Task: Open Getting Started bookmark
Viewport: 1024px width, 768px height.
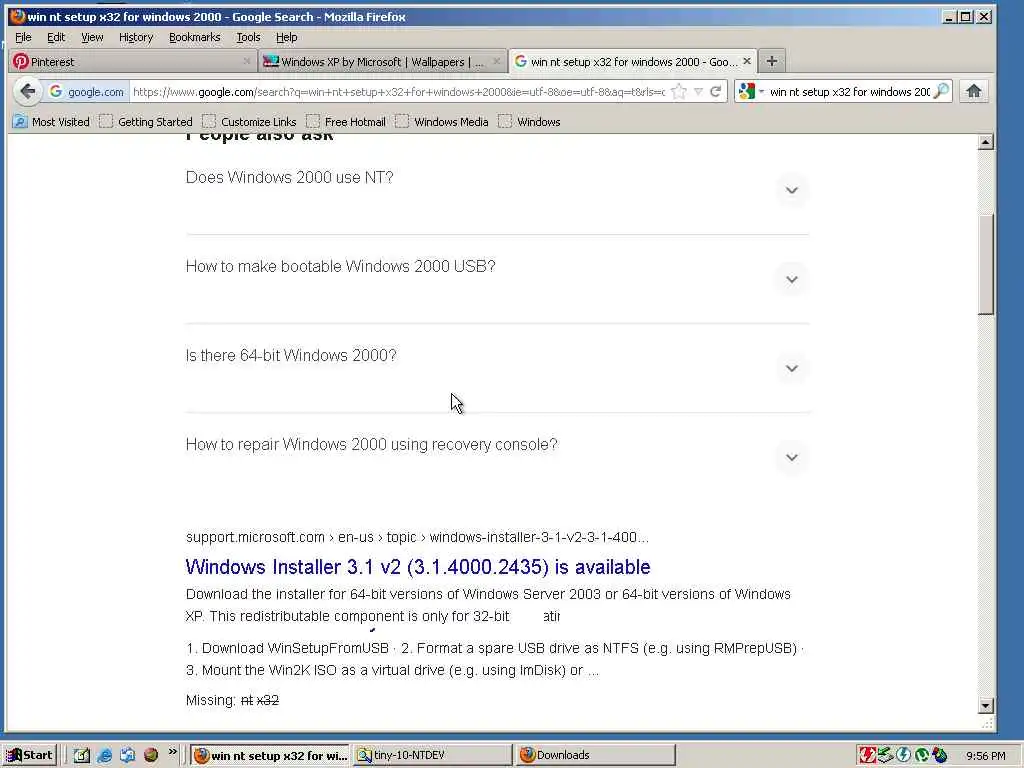Action: [x=146, y=121]
